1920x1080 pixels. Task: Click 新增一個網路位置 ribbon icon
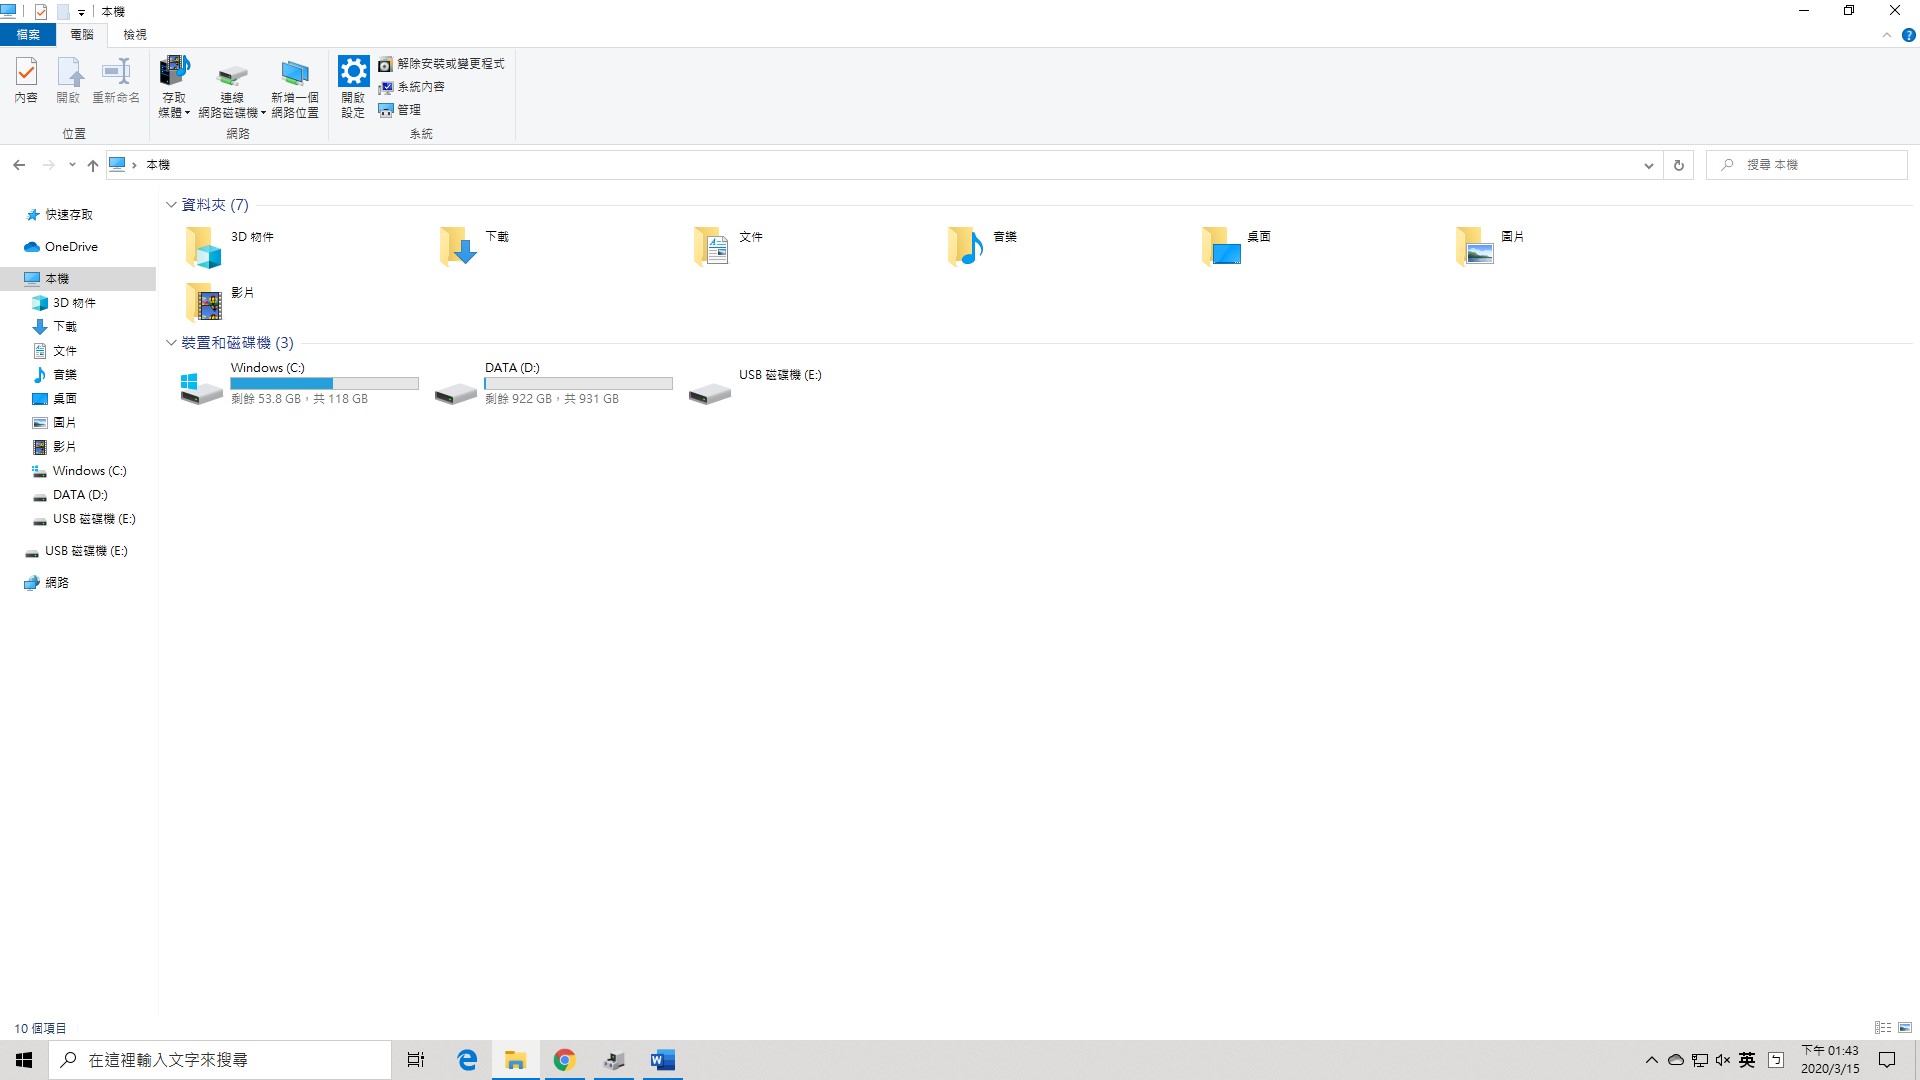(294, 73)
